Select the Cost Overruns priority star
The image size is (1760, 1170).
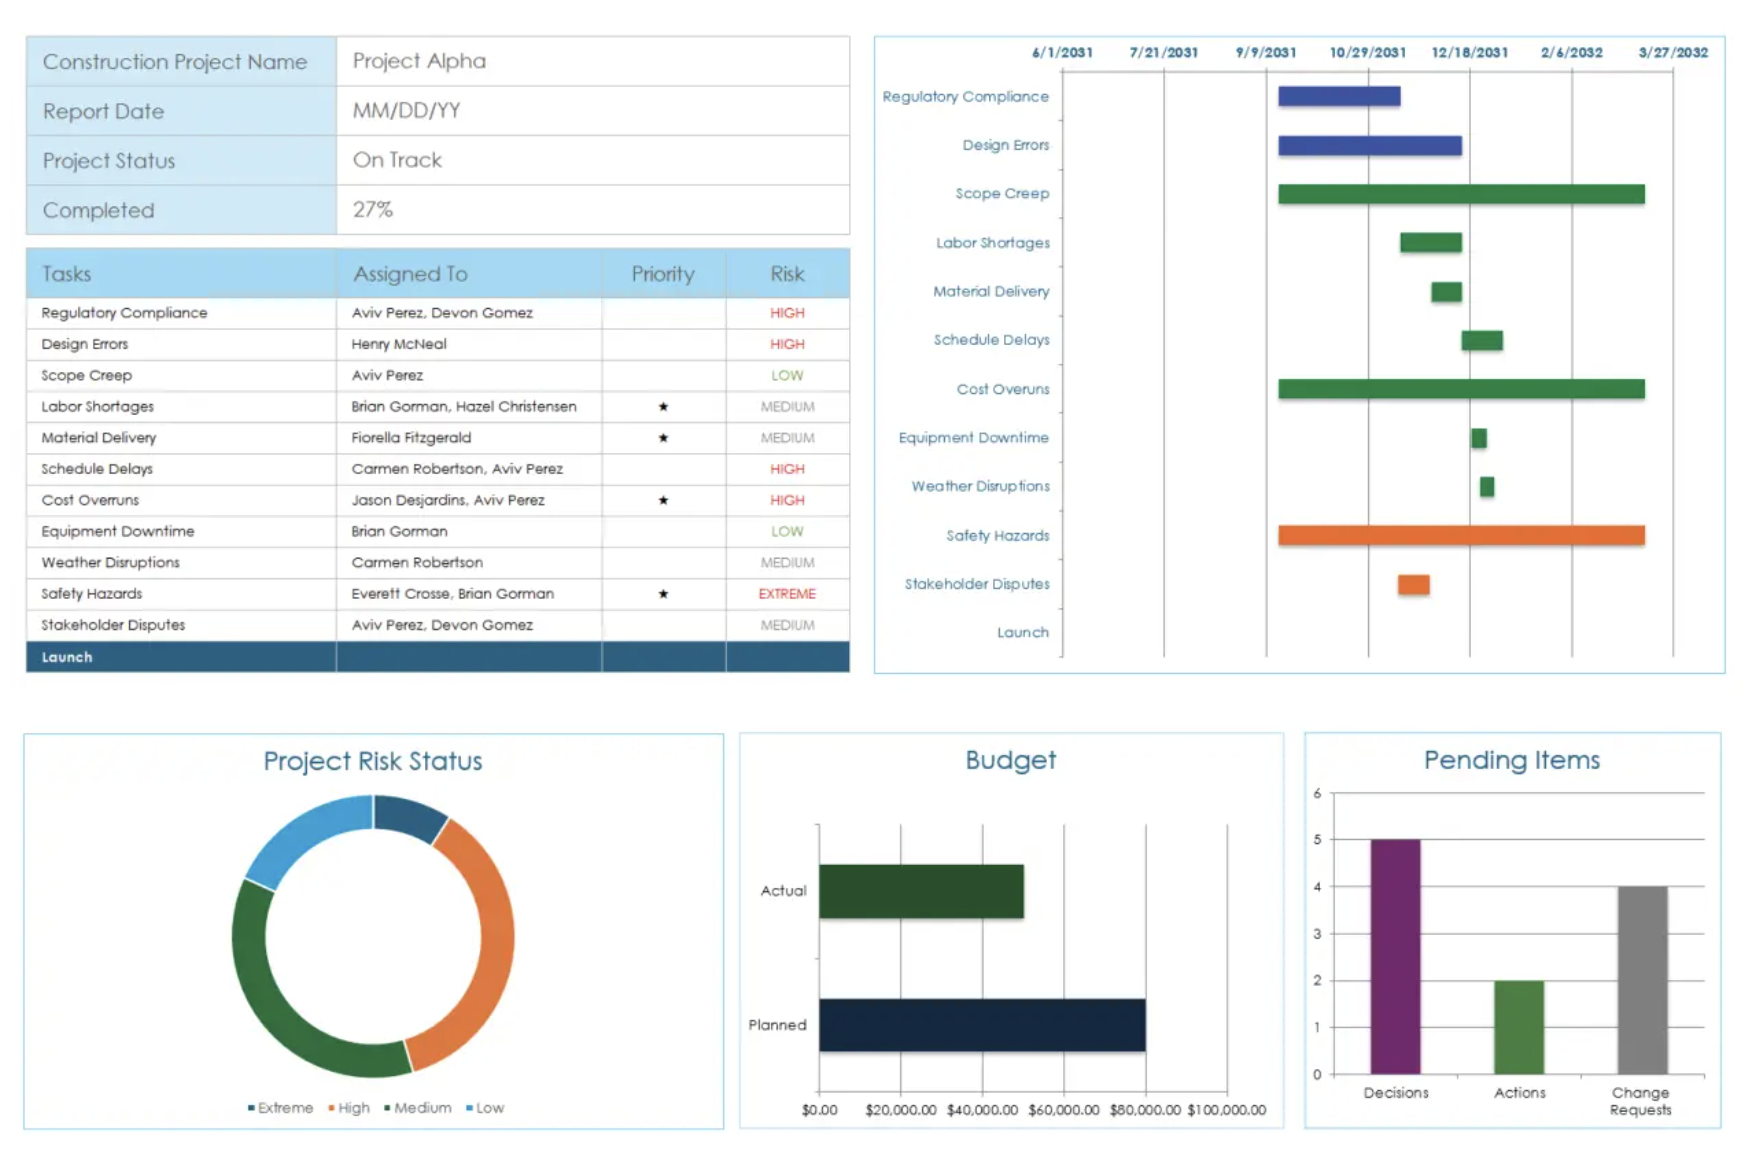tap(663, 500)
